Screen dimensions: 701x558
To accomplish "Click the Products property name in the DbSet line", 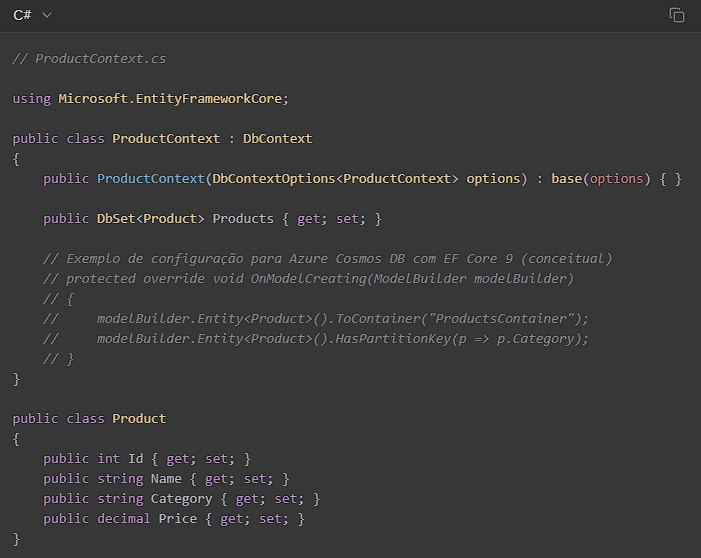I will click(243, 218).
